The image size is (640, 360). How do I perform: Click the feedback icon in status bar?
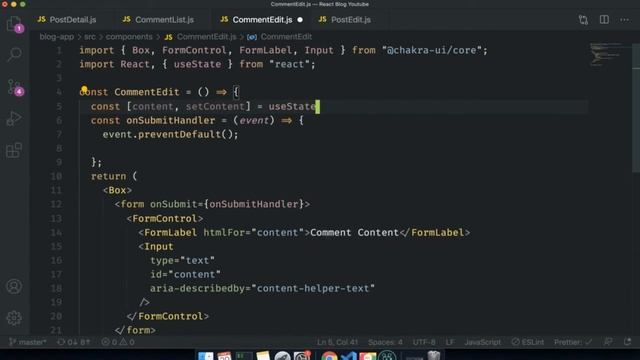pos(608,342)
